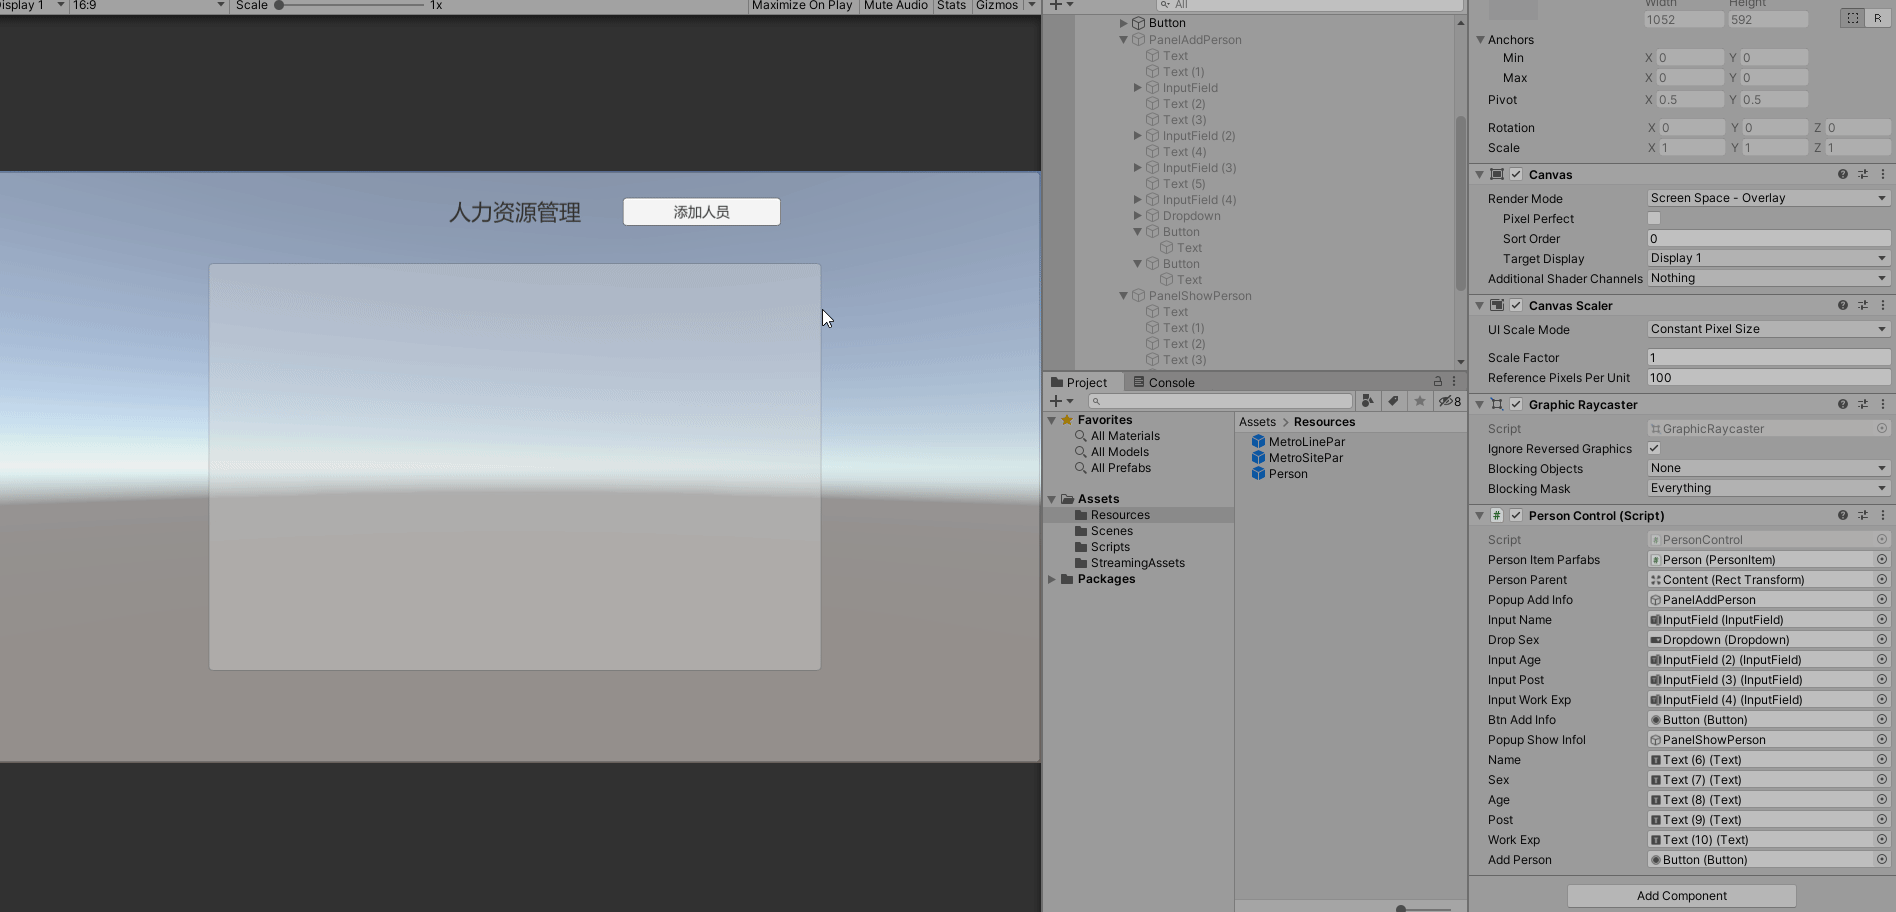Switch to the Console tab
This screenshot has width=1896, height=912.
click(1163, 382)
